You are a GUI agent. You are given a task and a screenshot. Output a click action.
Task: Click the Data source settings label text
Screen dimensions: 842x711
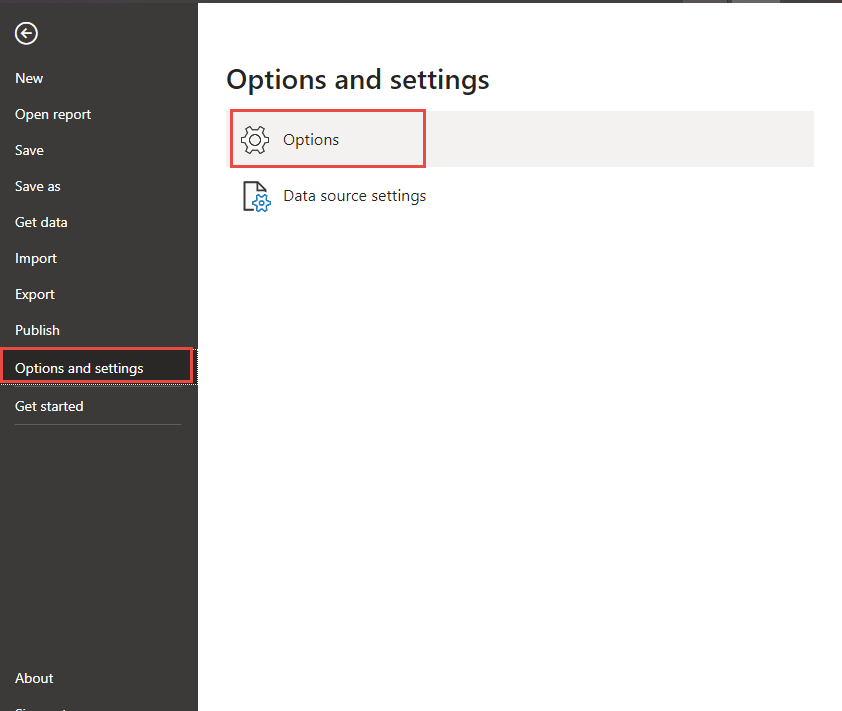[354, 196]
